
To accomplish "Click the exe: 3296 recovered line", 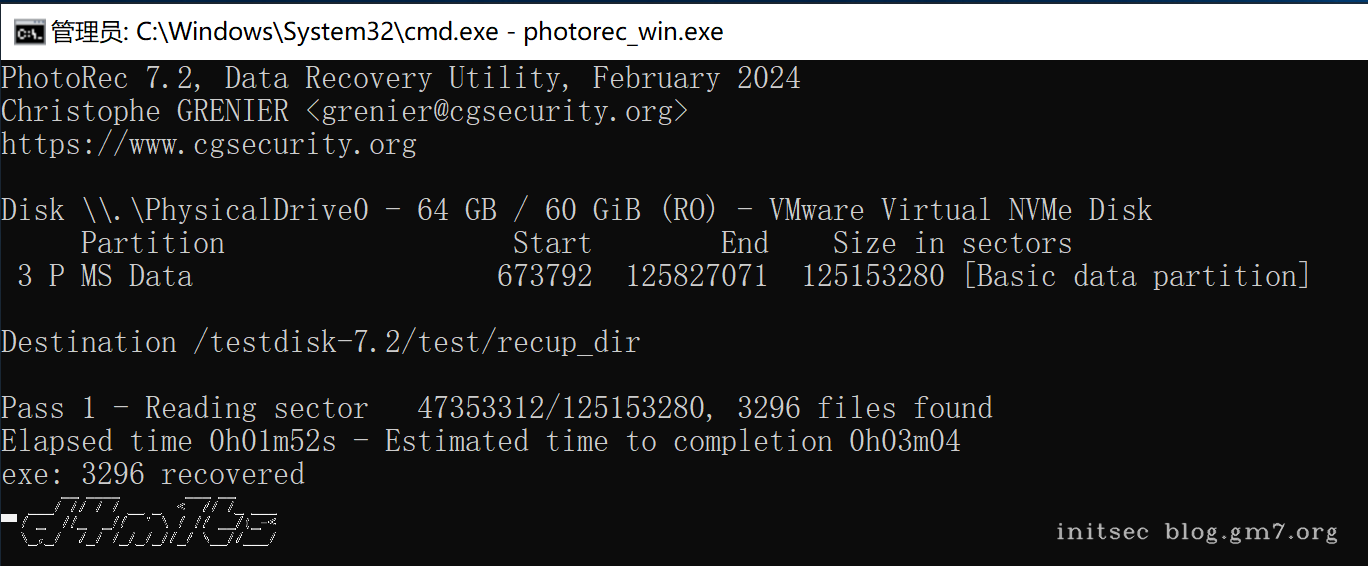I will coord(152,474).
